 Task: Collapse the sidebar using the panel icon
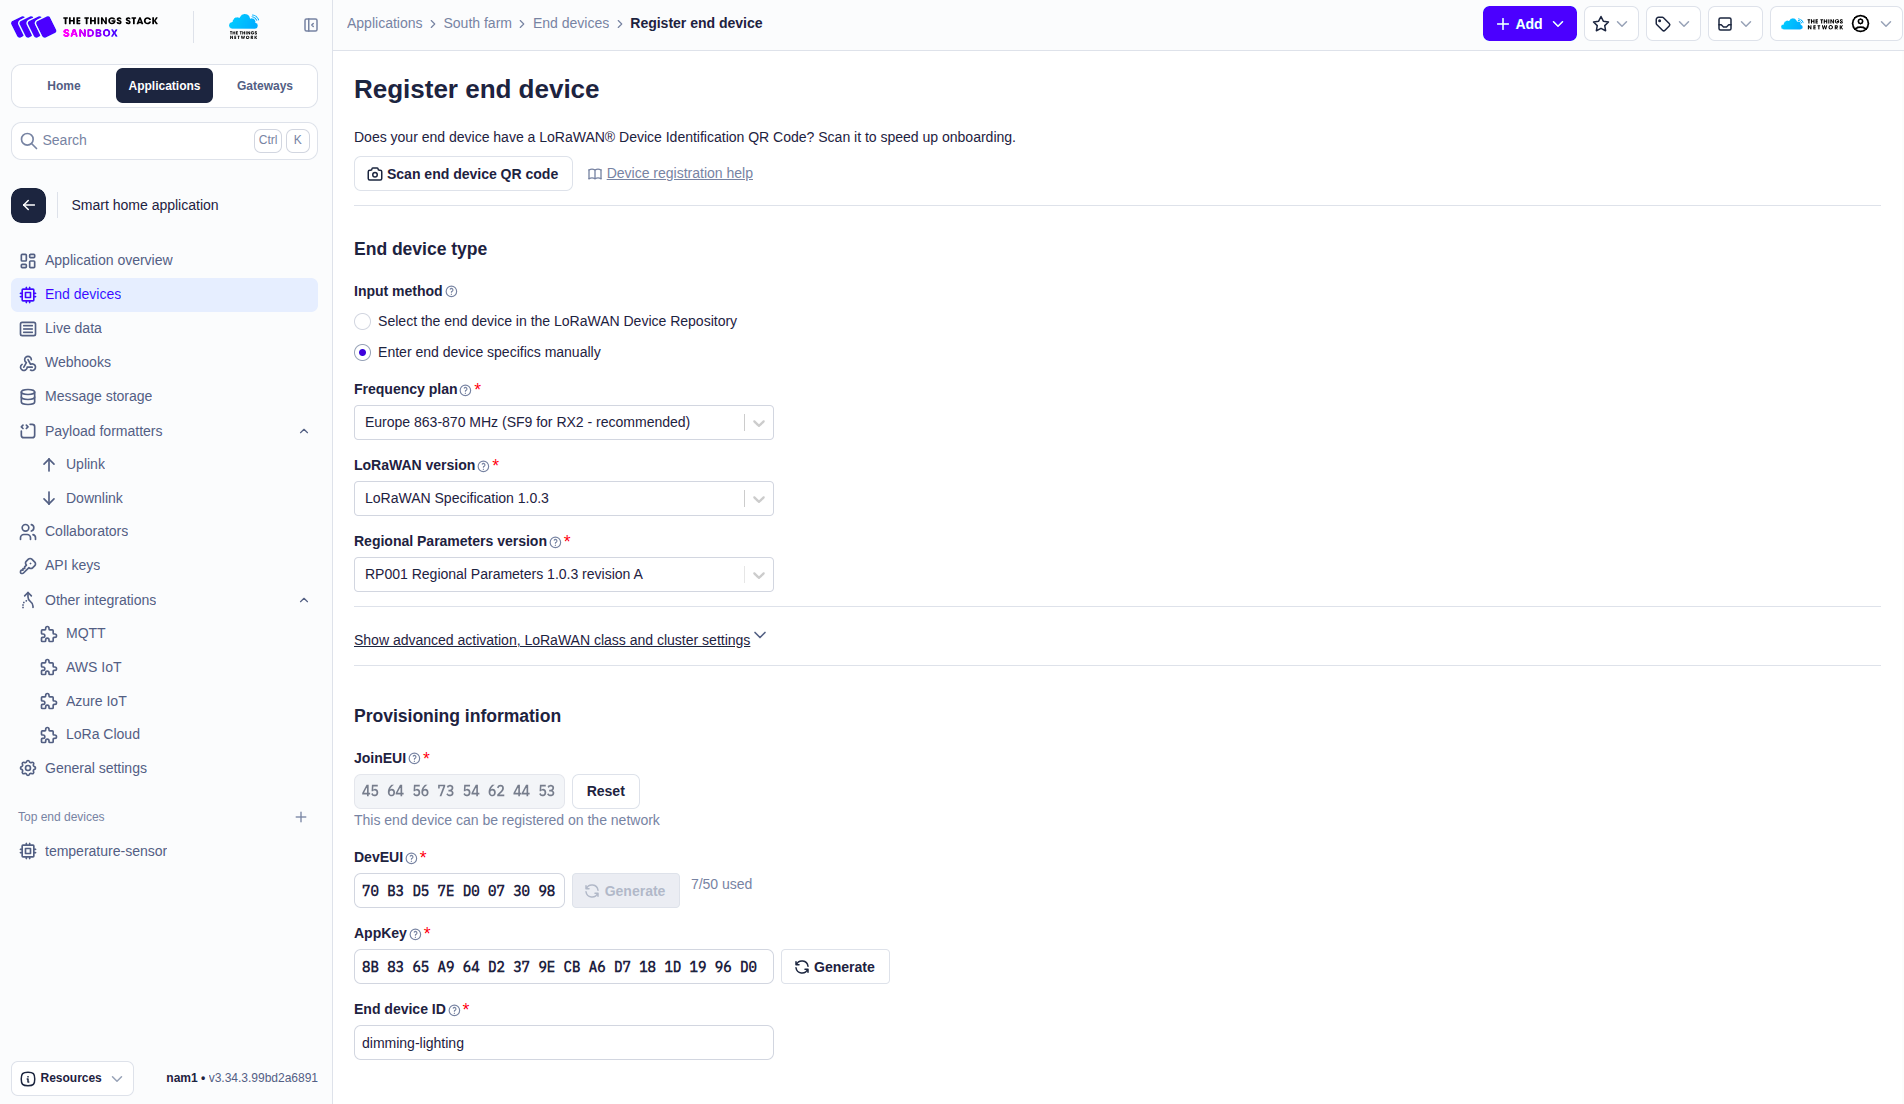311,25
